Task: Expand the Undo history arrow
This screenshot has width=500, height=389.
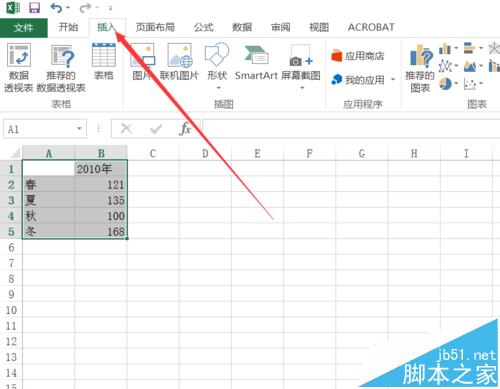Action: click(68, 7)
